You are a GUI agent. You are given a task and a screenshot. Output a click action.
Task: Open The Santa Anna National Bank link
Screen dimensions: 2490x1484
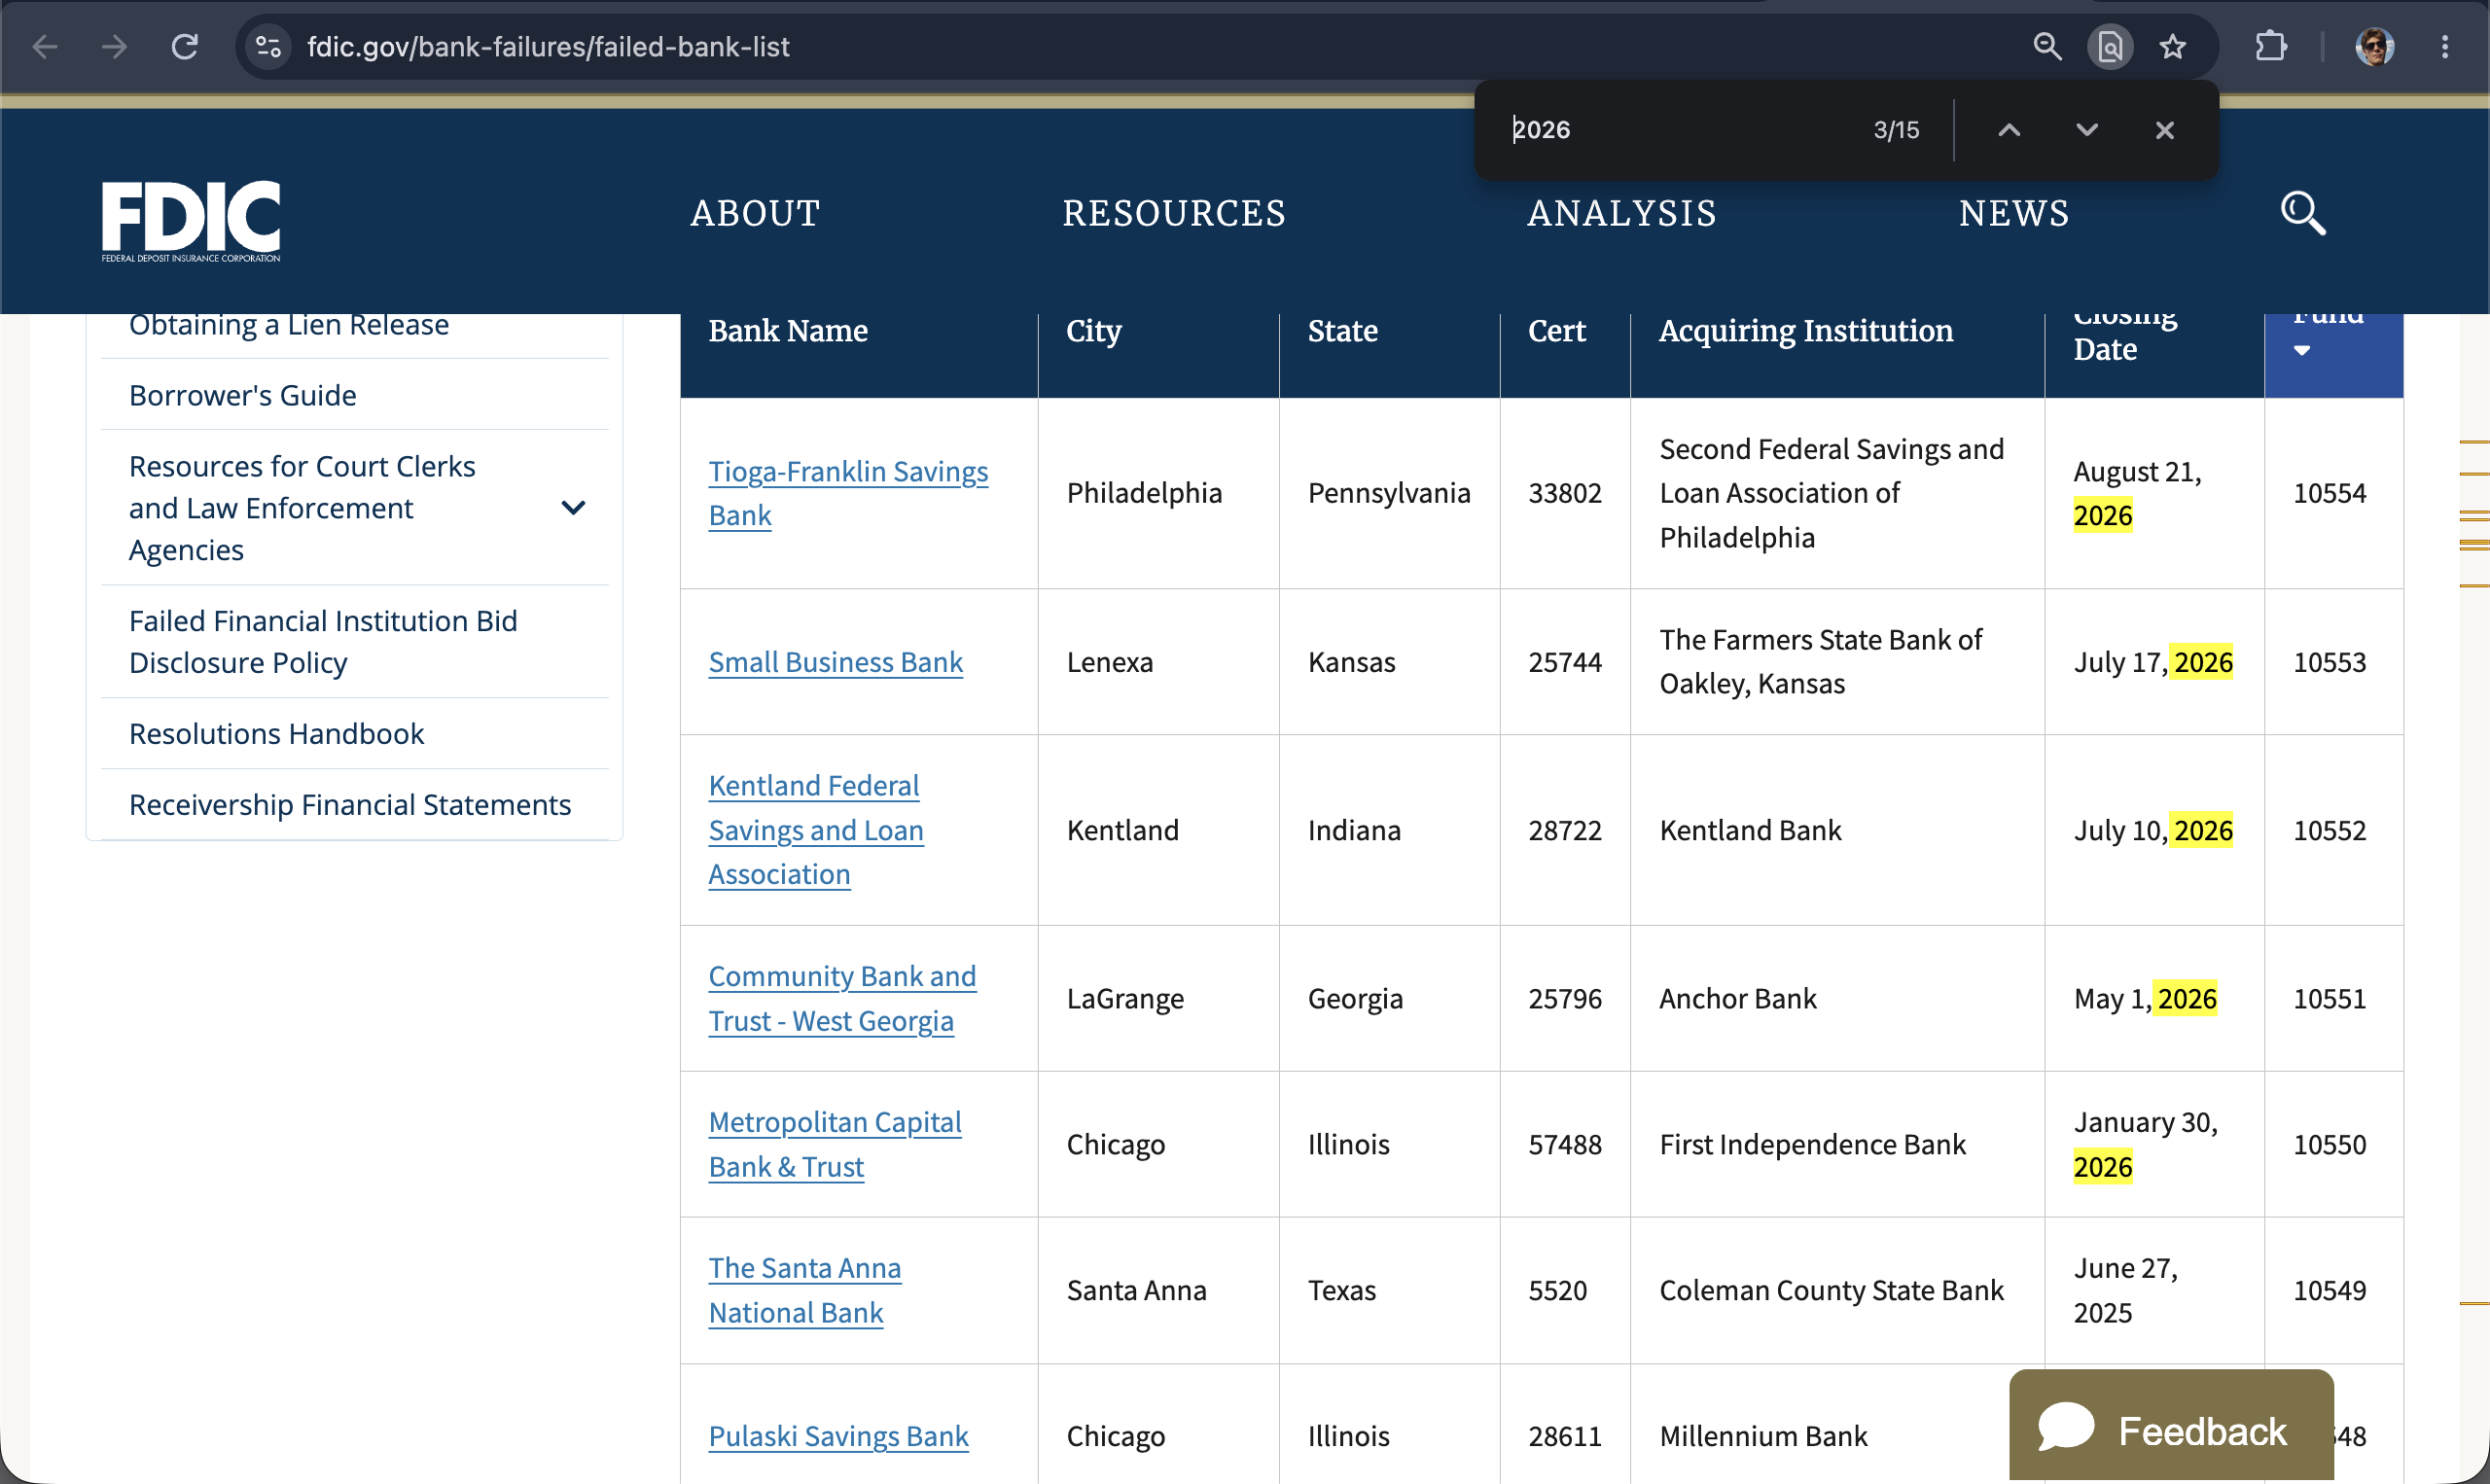pos(805,1290)
